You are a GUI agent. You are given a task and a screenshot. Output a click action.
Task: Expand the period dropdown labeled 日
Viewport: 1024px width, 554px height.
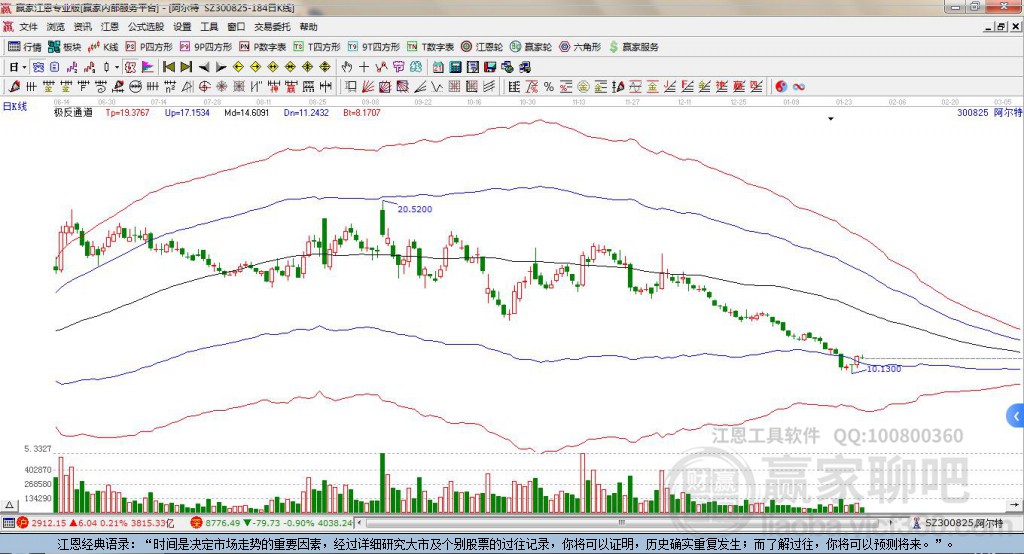coord(20,67)
